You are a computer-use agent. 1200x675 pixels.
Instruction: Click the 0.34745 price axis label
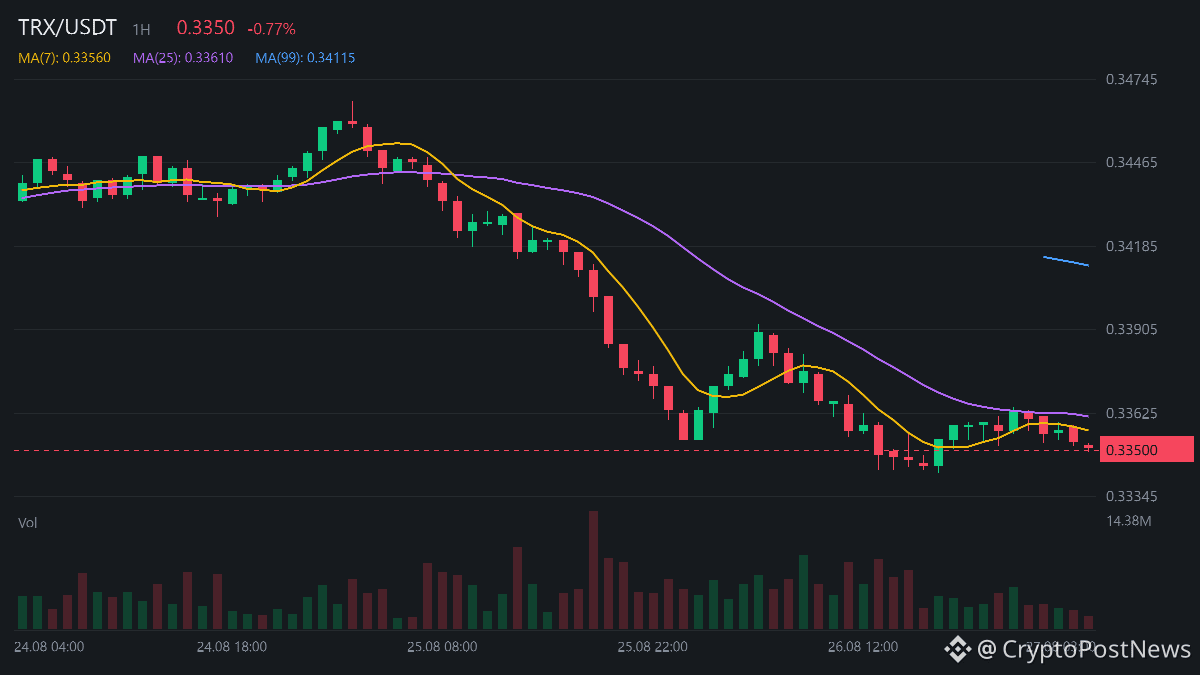(1131, 79)
